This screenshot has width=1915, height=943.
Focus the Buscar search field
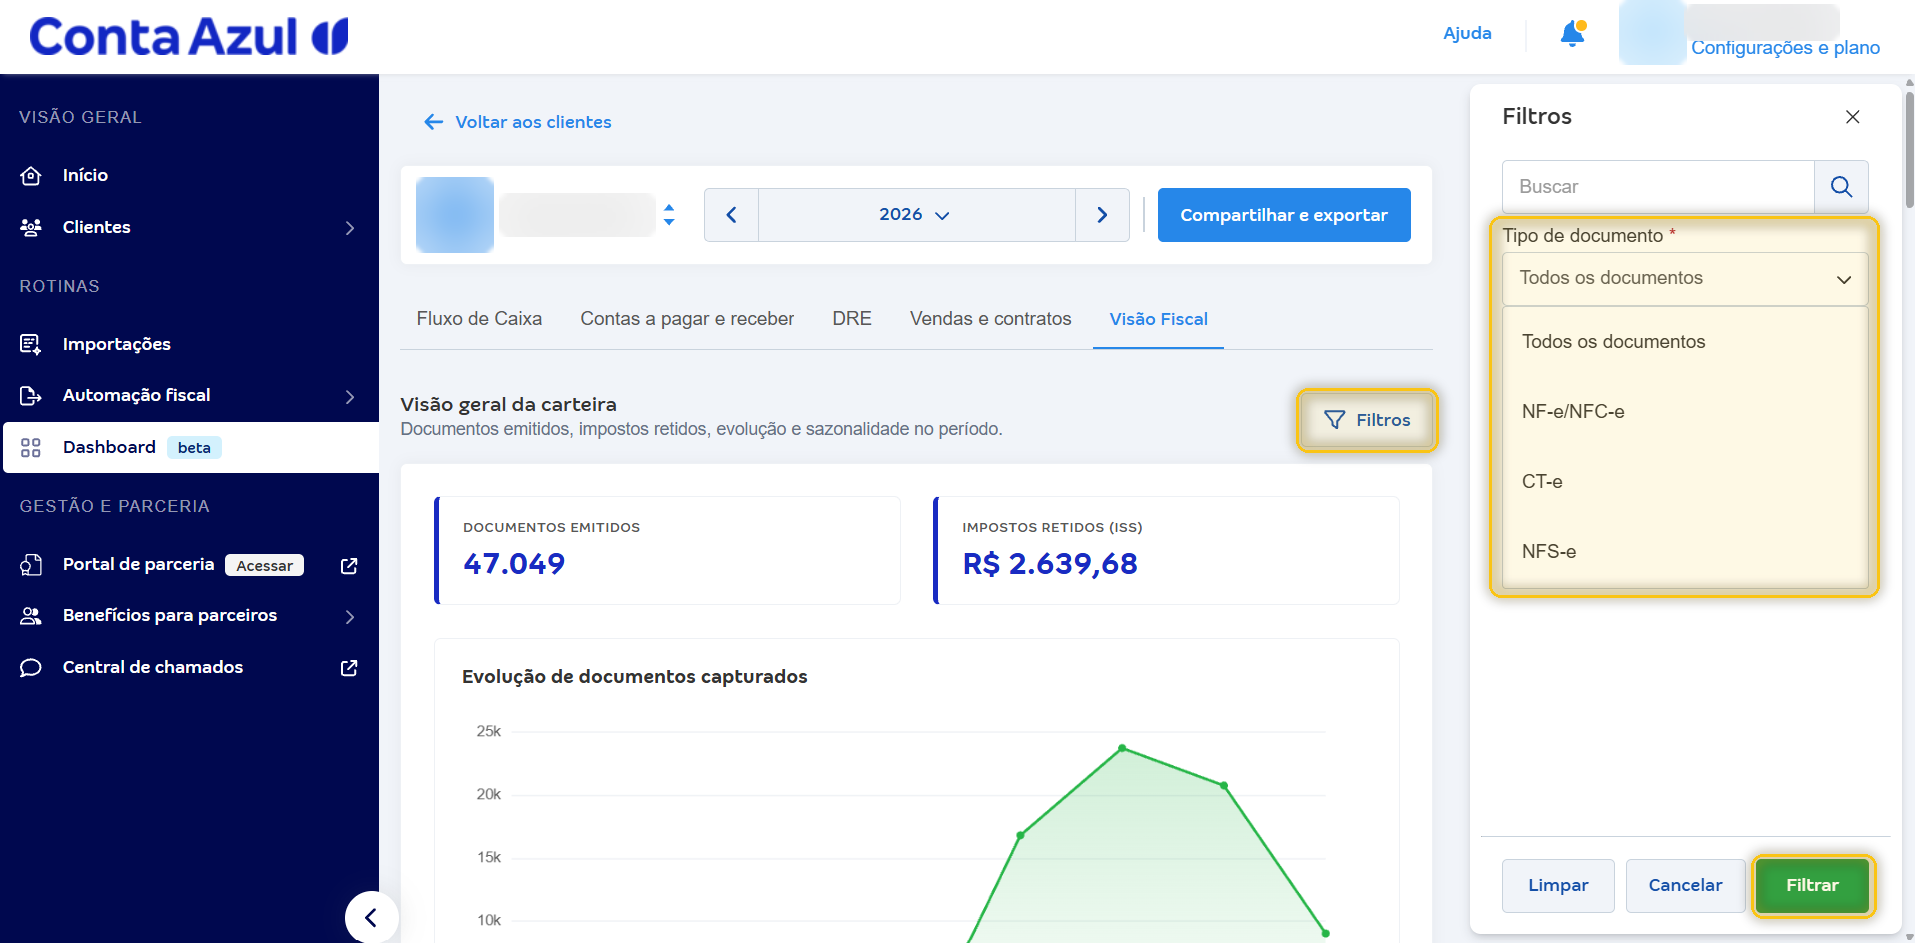click(1658, 187)
